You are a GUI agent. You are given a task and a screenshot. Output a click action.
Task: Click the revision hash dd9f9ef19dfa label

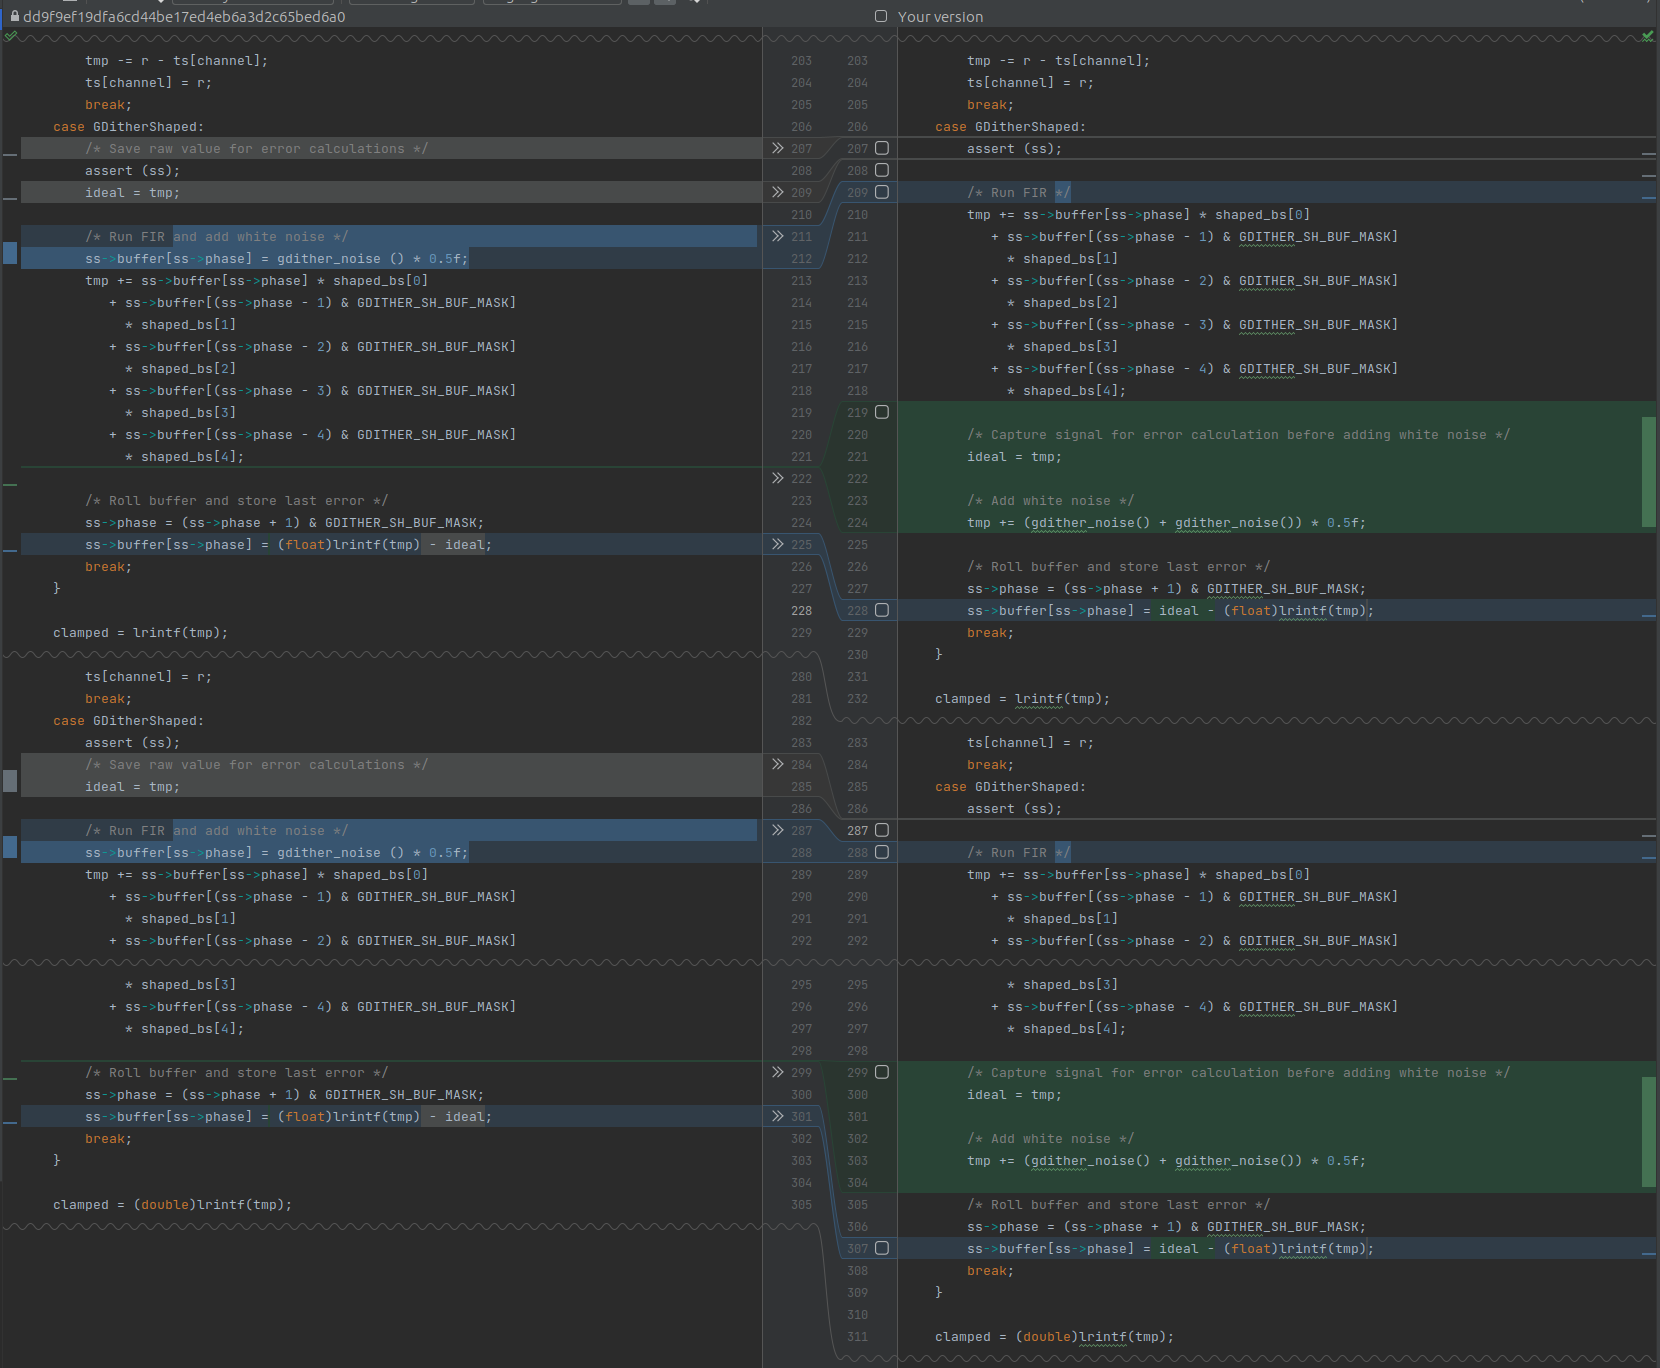click(x=184, y=16)
